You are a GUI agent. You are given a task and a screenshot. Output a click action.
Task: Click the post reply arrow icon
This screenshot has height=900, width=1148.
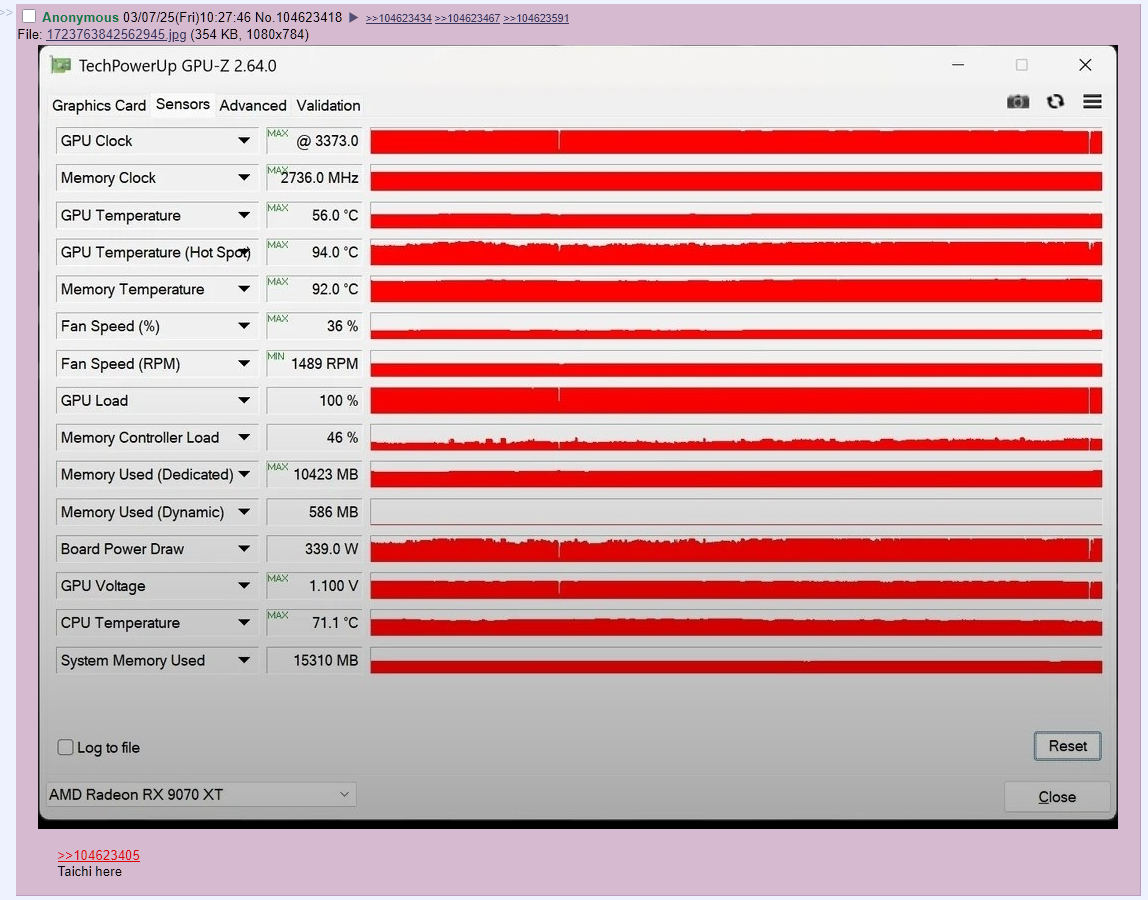click(x=354, y=18)
